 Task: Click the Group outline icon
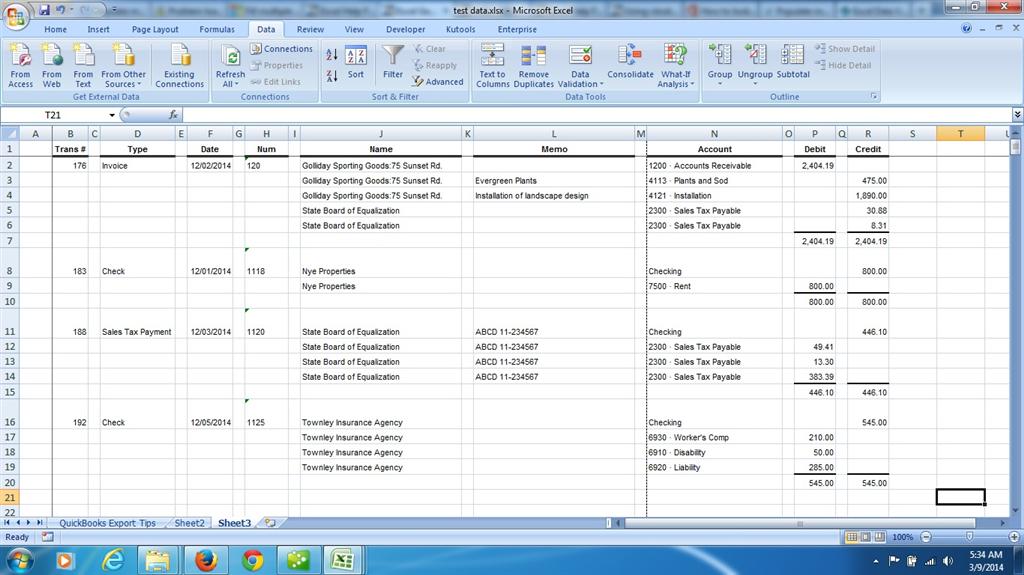click(720, 56)
